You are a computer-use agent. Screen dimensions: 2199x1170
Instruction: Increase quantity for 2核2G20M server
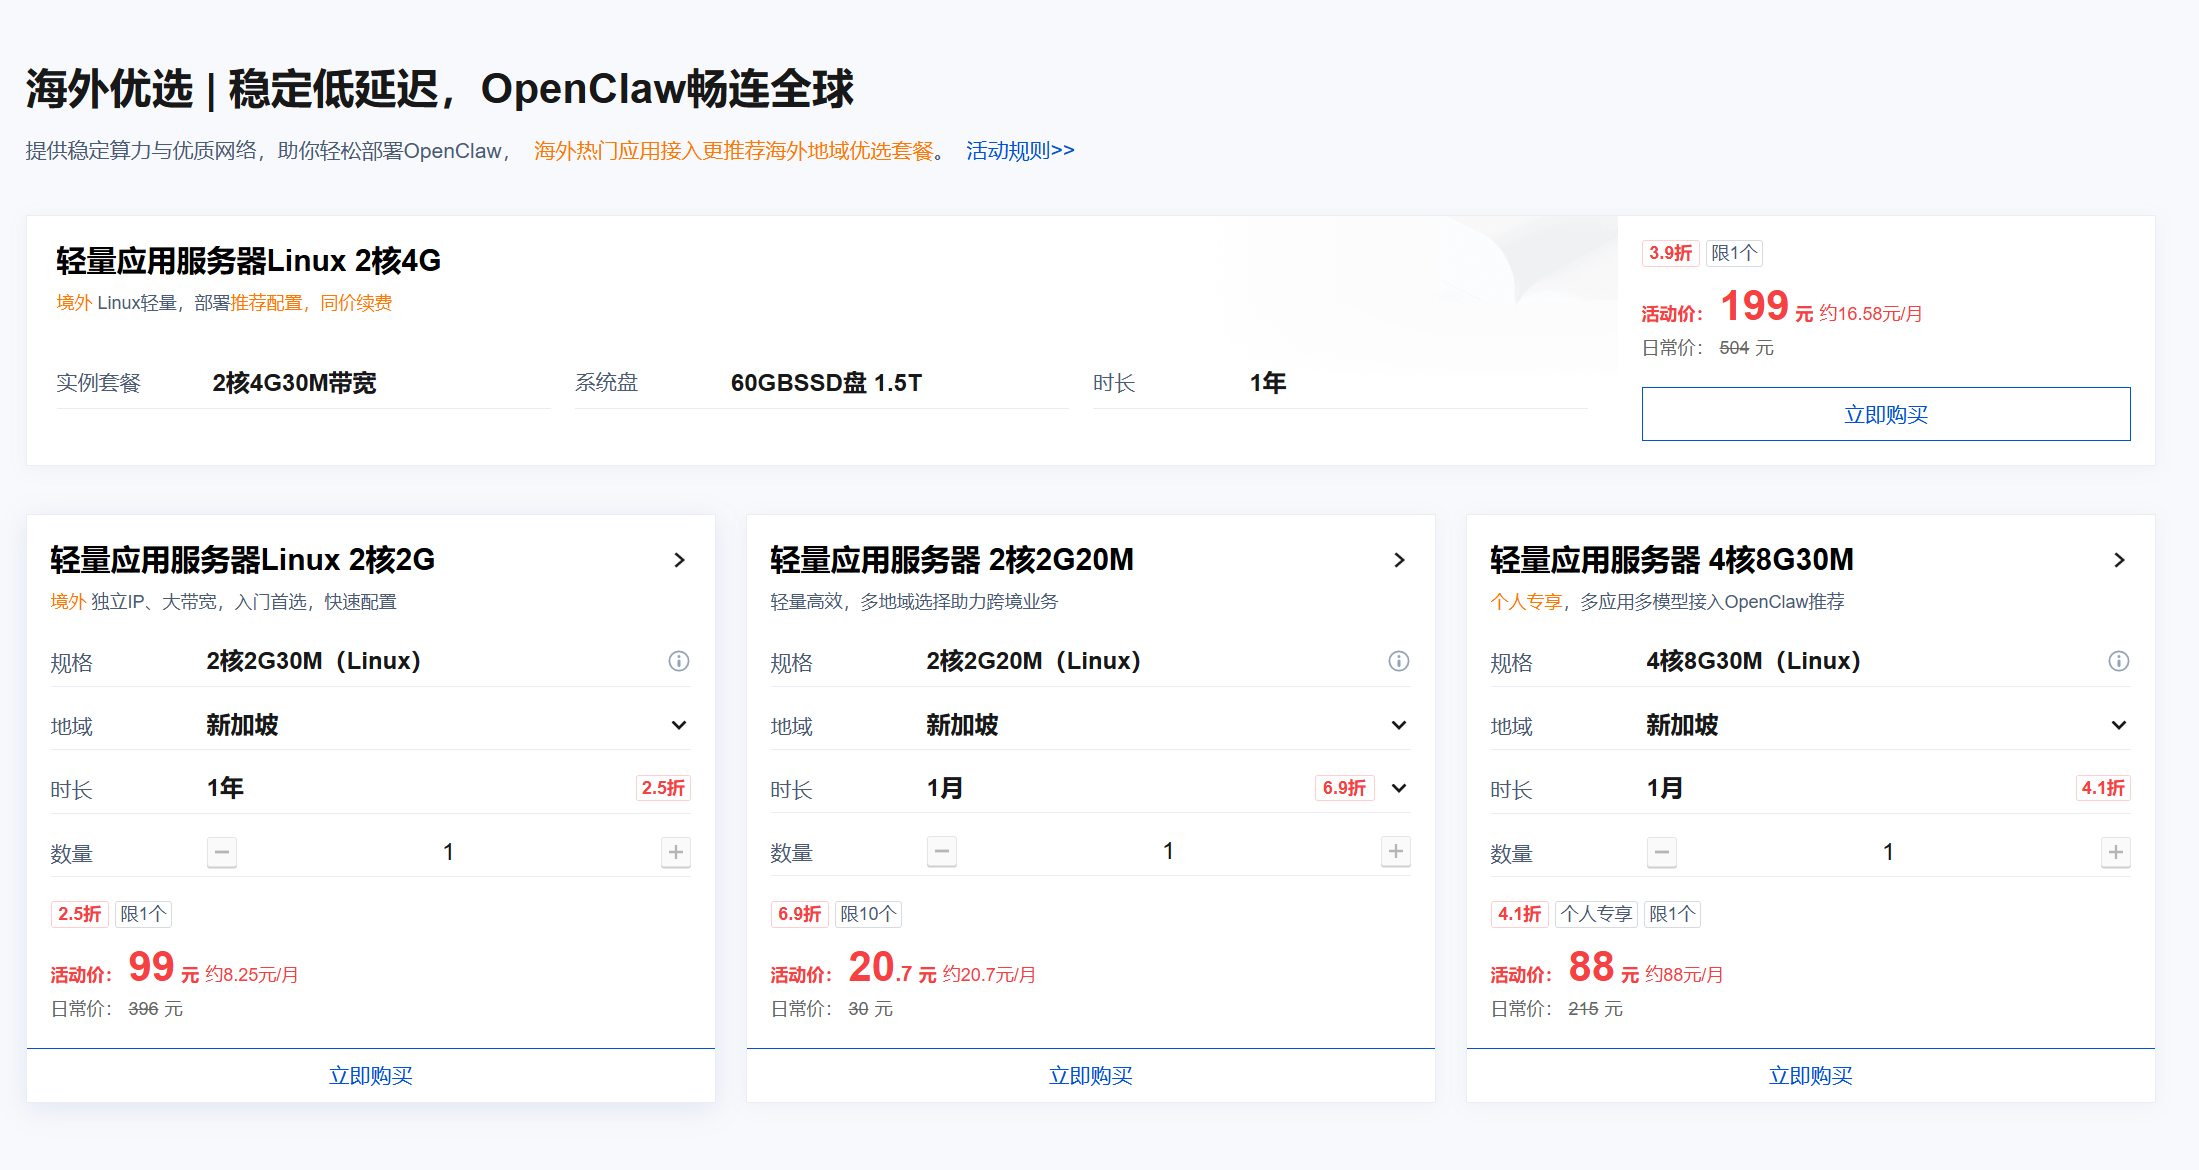pos(1396,851)
